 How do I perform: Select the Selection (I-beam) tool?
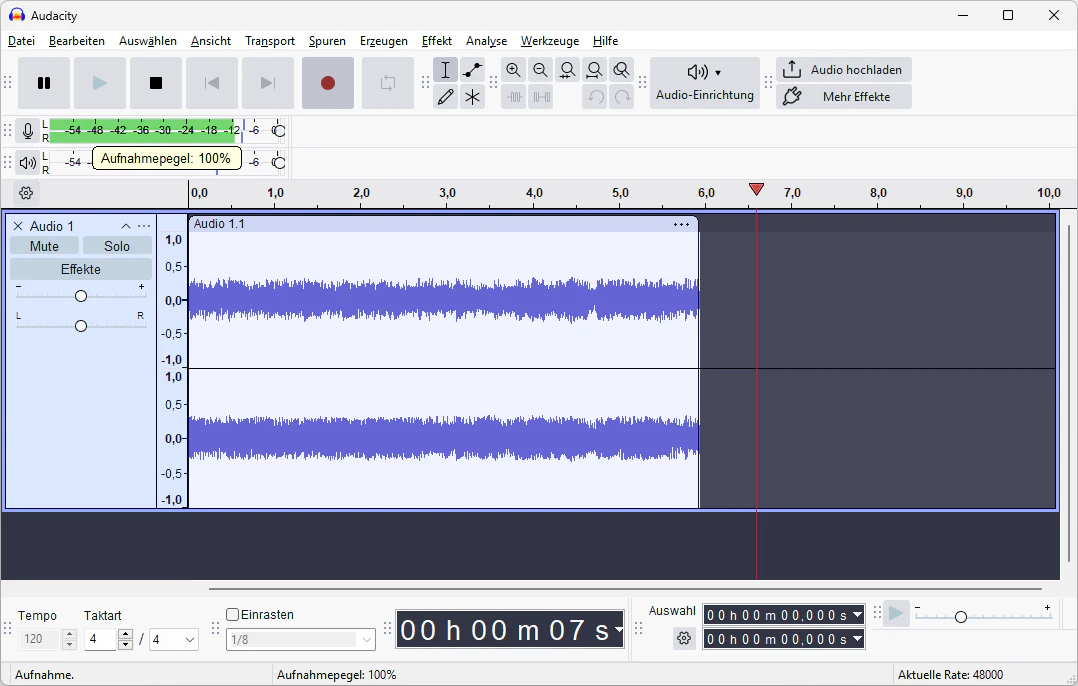coord(446,70)
